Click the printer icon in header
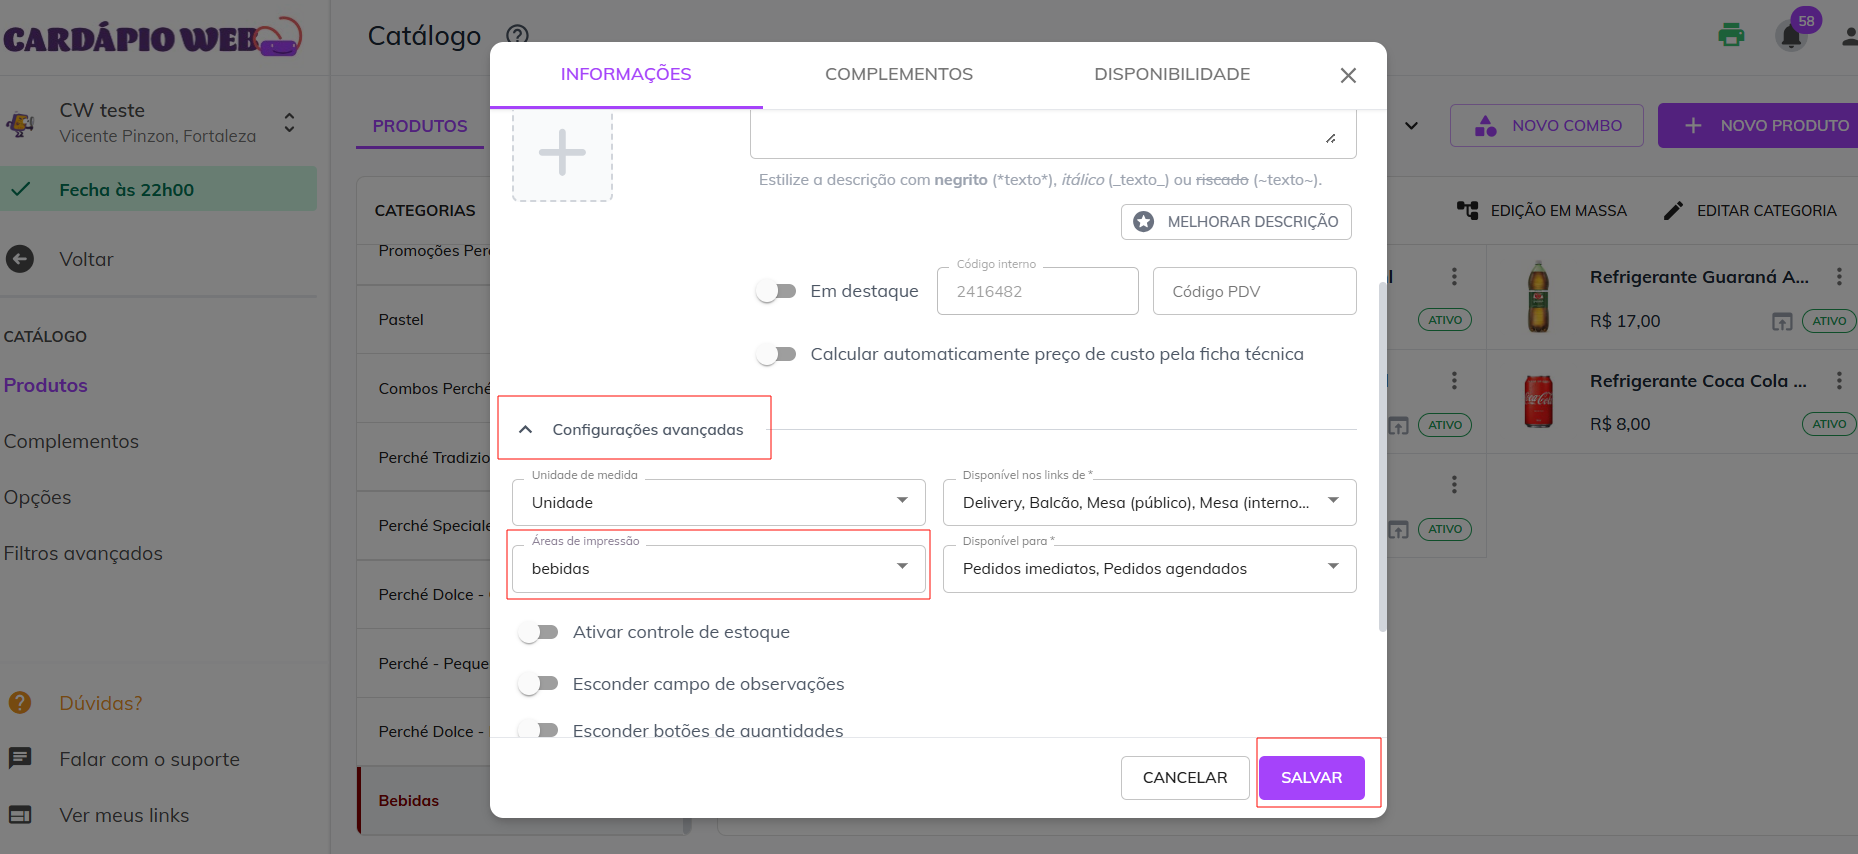 click(x=1731, y=36)
